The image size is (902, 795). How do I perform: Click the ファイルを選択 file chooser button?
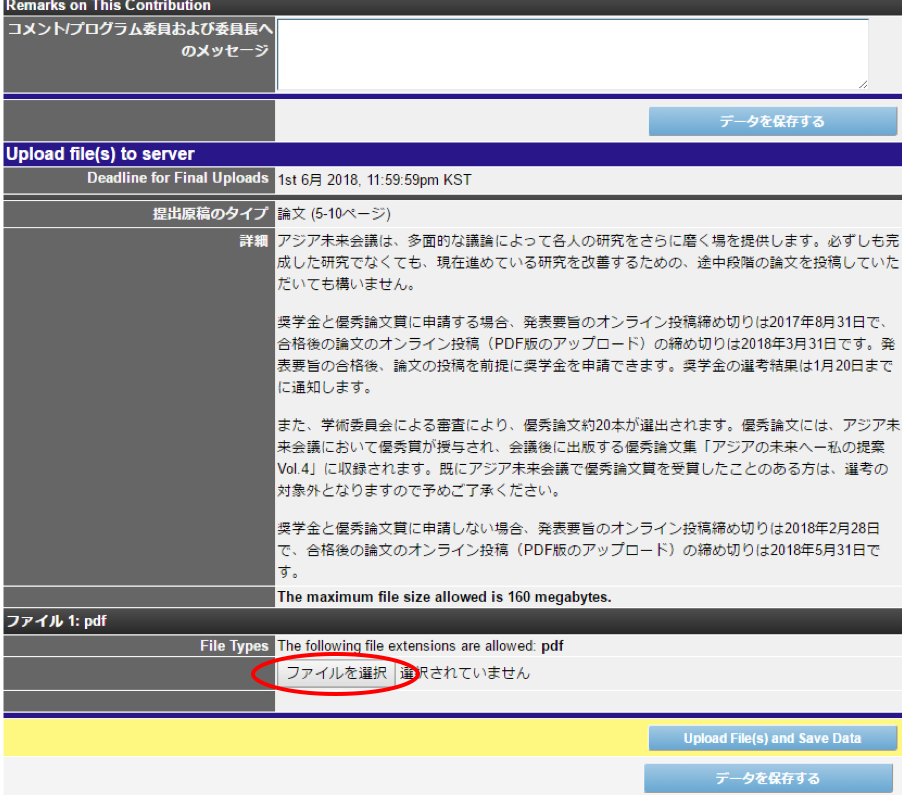[336, 673]
